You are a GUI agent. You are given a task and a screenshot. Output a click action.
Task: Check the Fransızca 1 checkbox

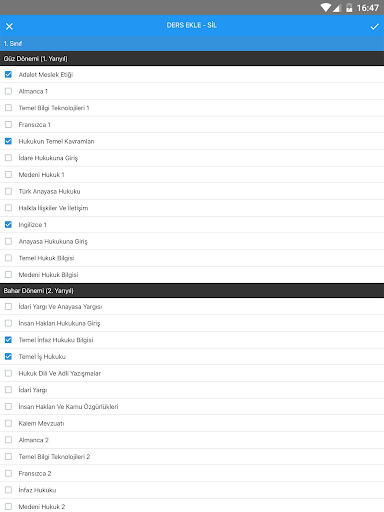click(8, 124)
